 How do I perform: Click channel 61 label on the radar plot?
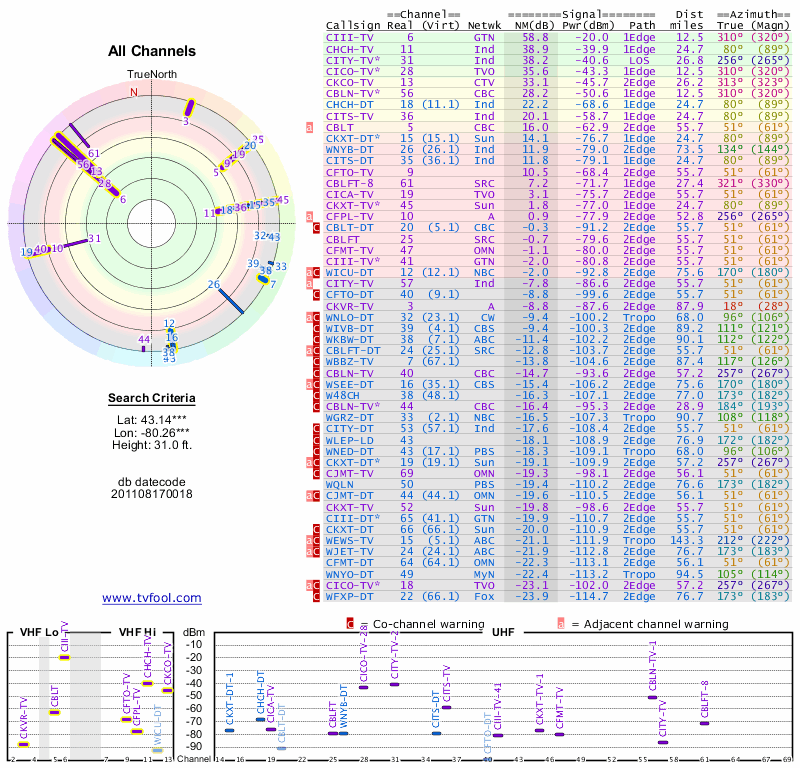[x=94, y=153]
